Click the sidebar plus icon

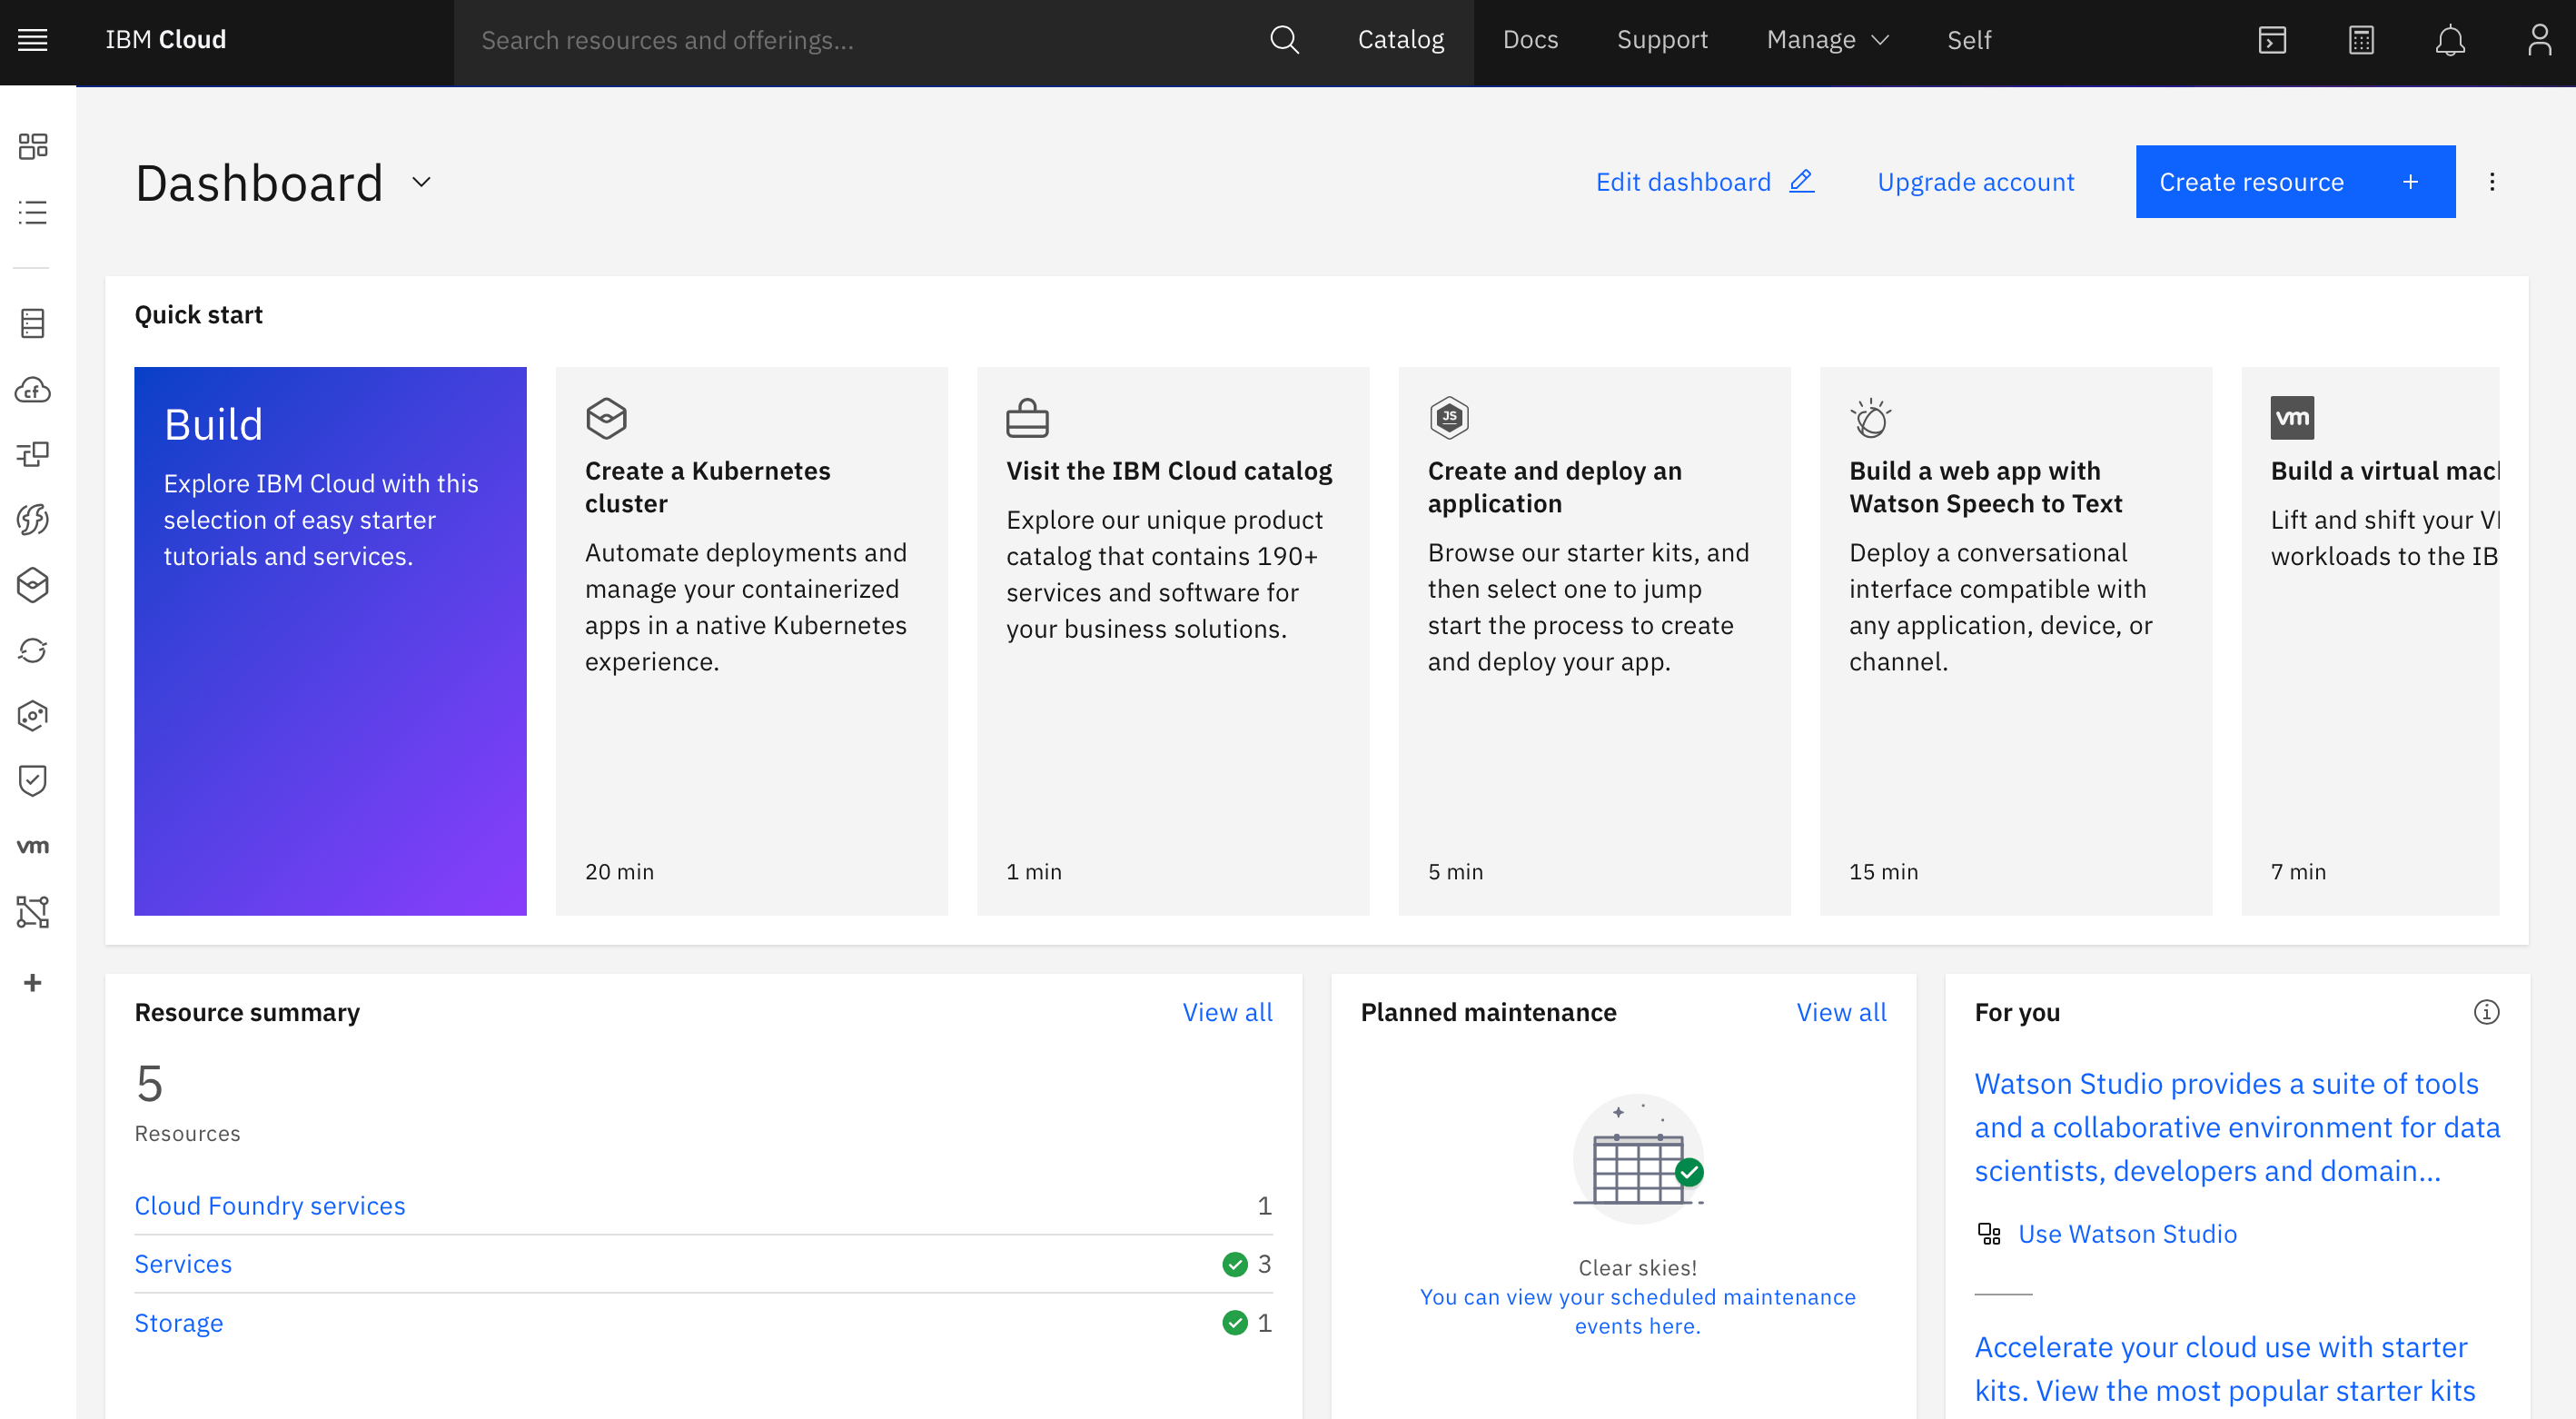coord(33,982)
